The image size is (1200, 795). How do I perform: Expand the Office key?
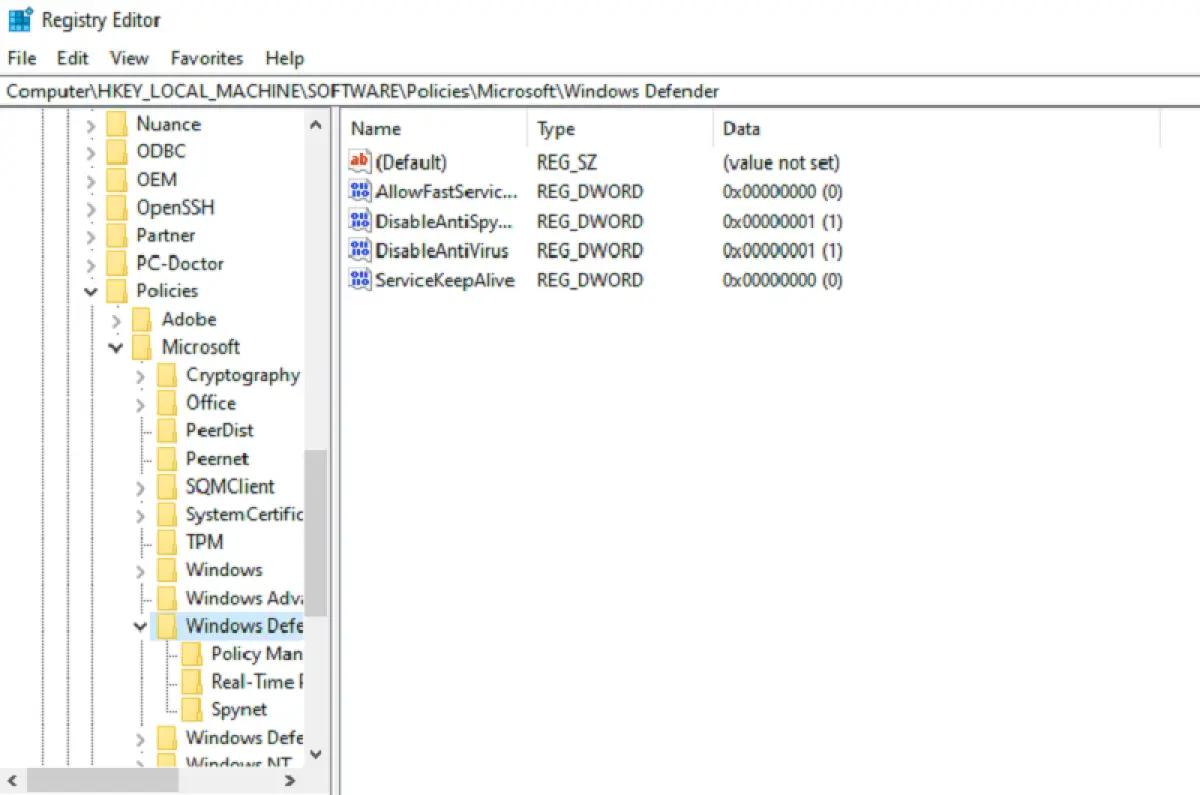[x=141, y=404]
